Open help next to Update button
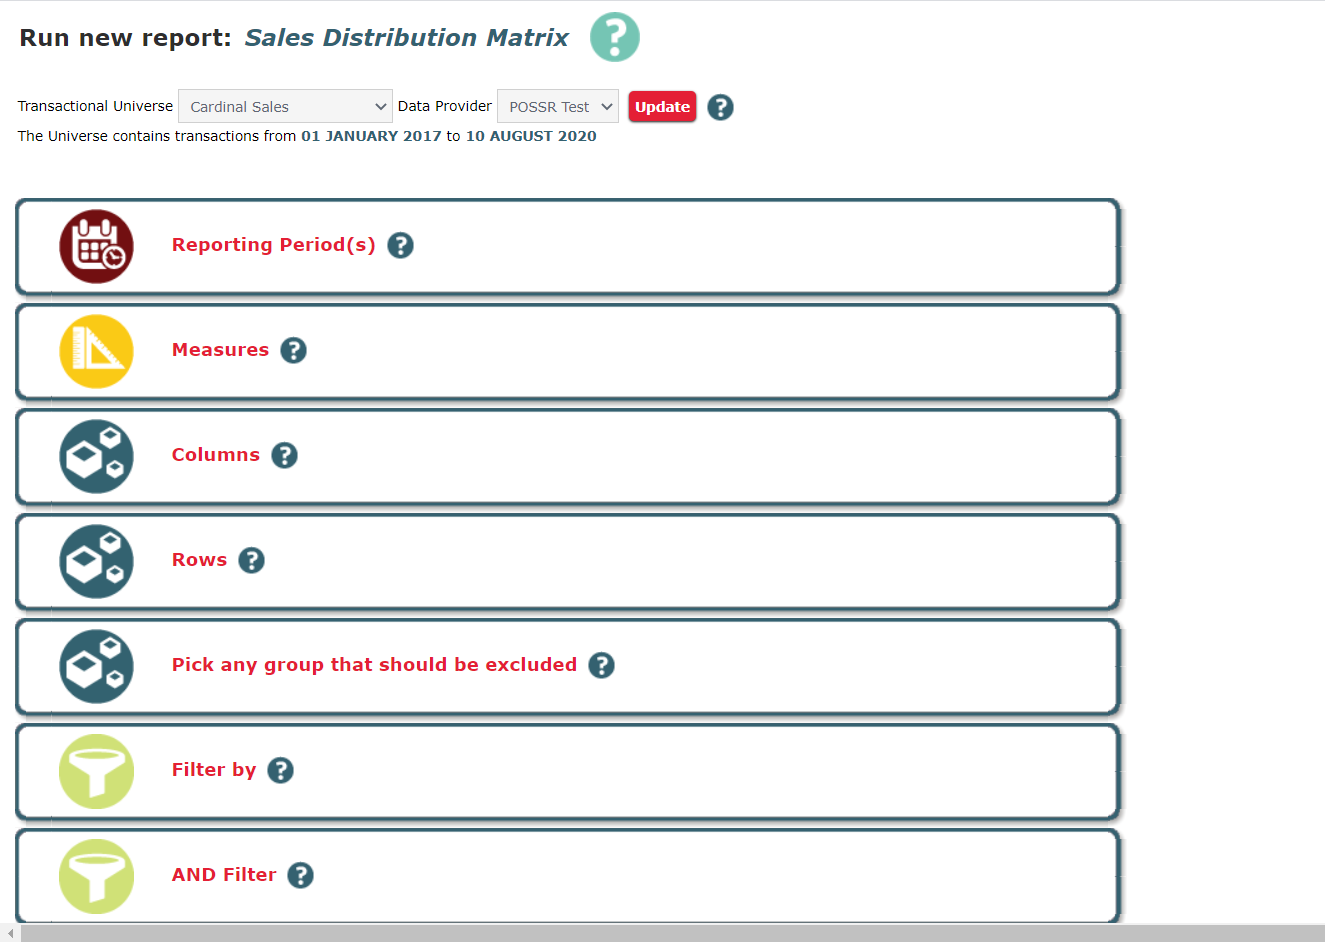The image size is (1325, 942). [x=720, y=107]
